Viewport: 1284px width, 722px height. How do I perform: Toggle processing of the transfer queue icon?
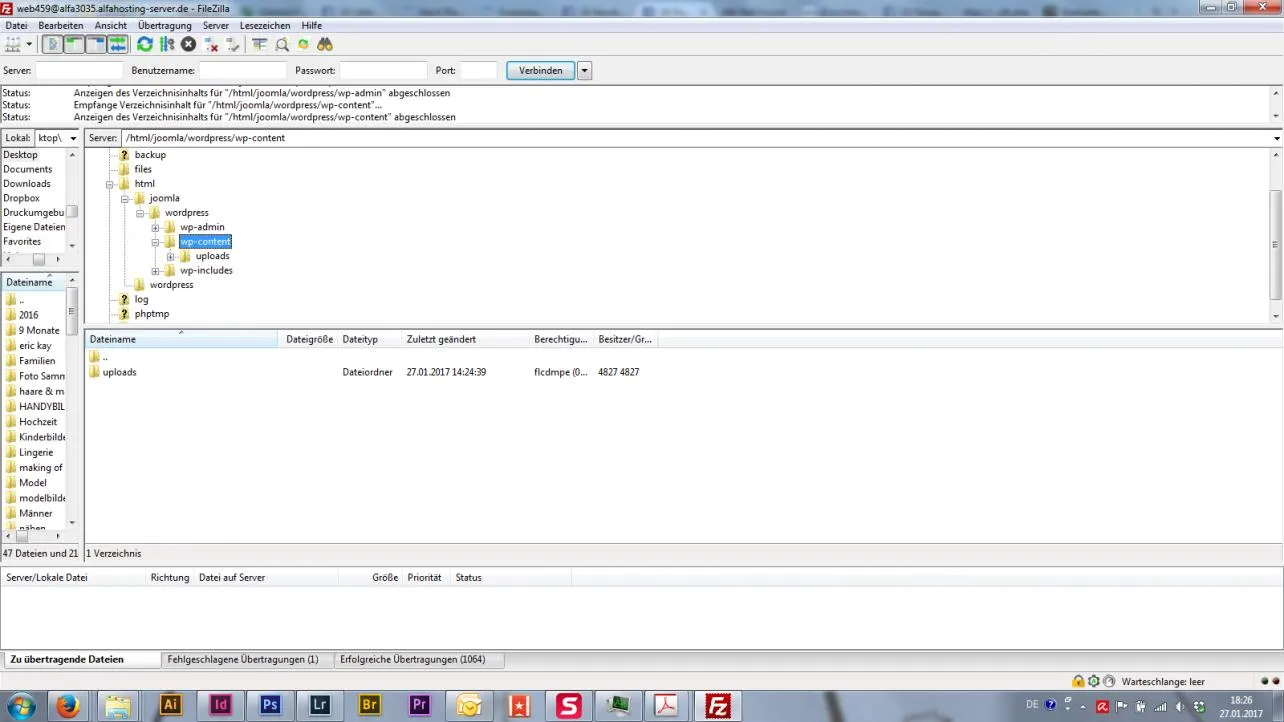167,44
